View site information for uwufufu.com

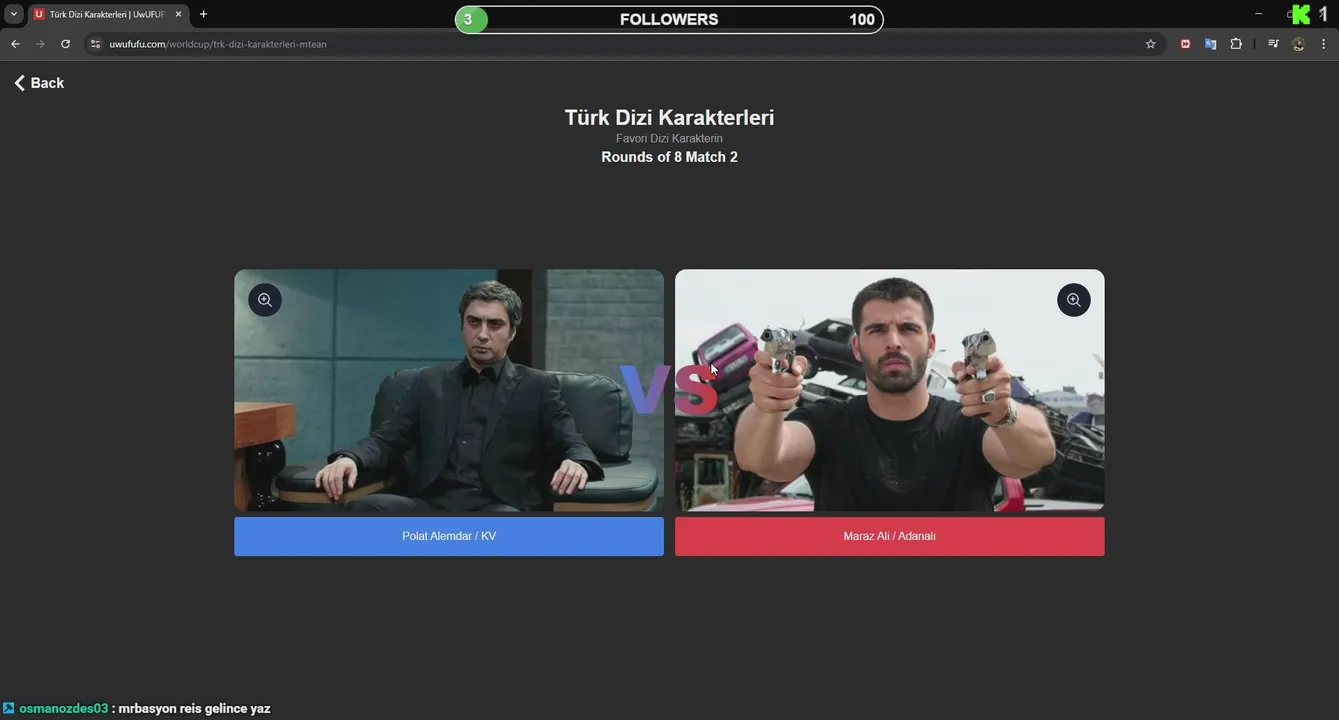click(96, 44)
